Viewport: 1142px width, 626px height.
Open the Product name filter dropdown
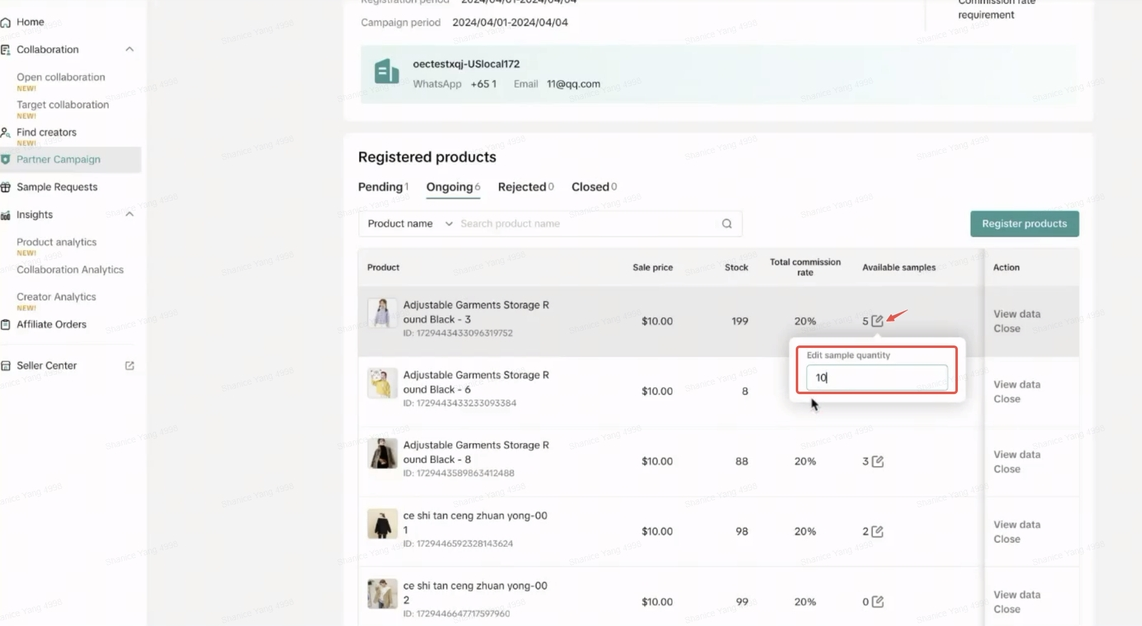[x=410, y=224]
